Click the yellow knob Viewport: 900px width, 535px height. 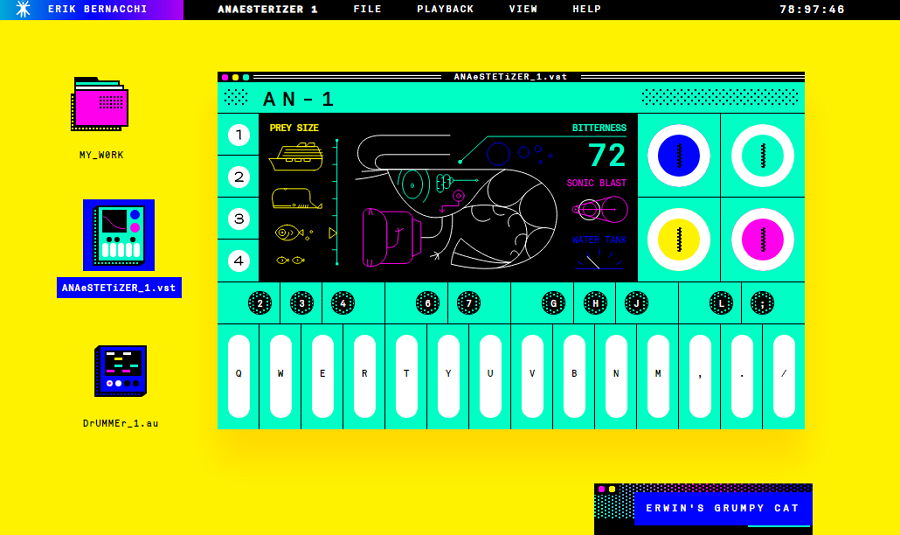coord(679,239)
